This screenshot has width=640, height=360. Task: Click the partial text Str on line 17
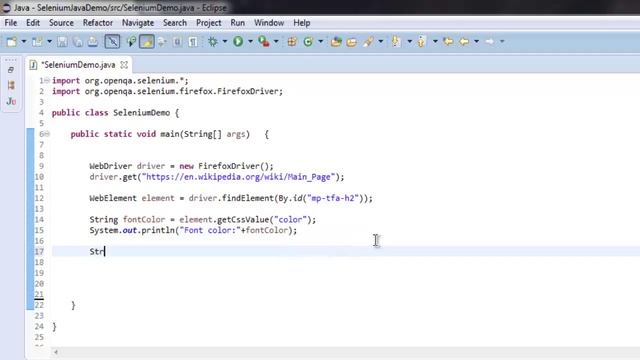(97, 251)
